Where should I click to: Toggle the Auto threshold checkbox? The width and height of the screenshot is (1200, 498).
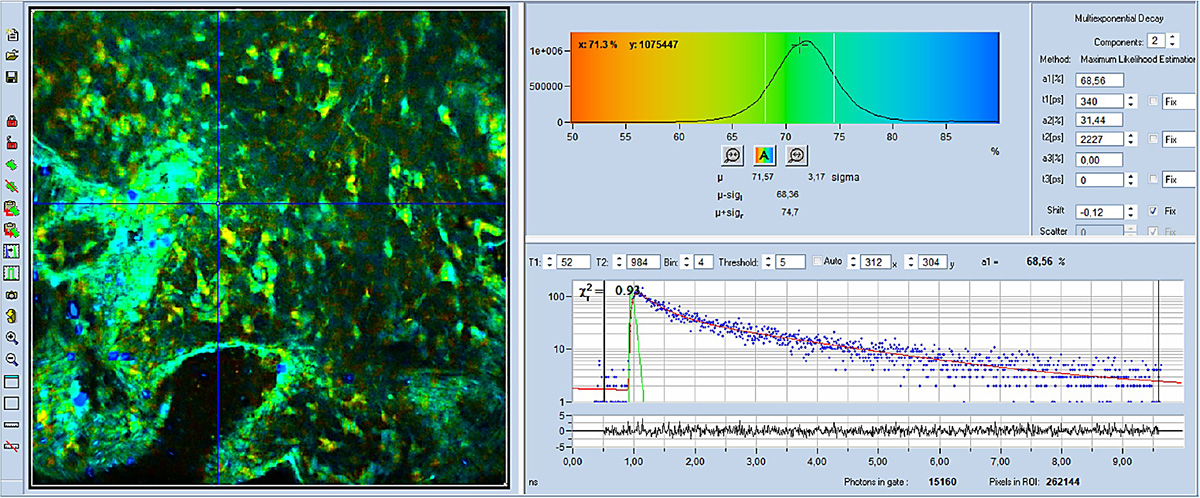819,261
